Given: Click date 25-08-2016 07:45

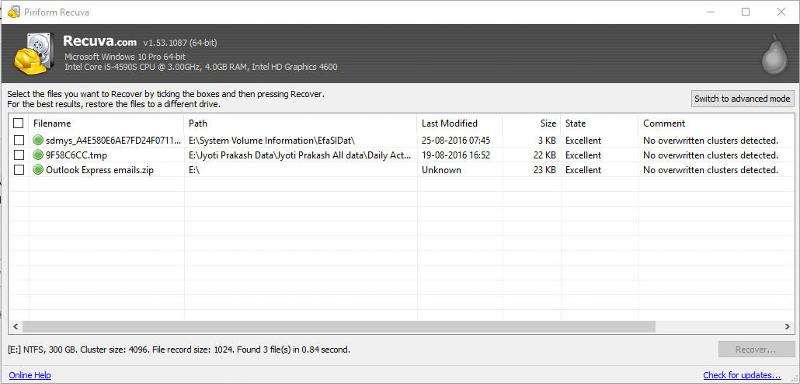Looking at the screenshot, I should point(456,140).
